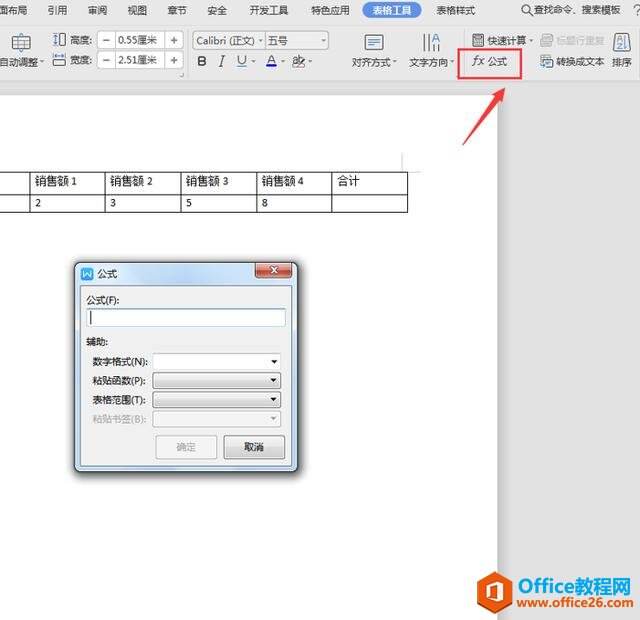This screenshot has height=620, width=640.
Task: Open the 表格范围 table range dropdown
Action: (273, 400)
